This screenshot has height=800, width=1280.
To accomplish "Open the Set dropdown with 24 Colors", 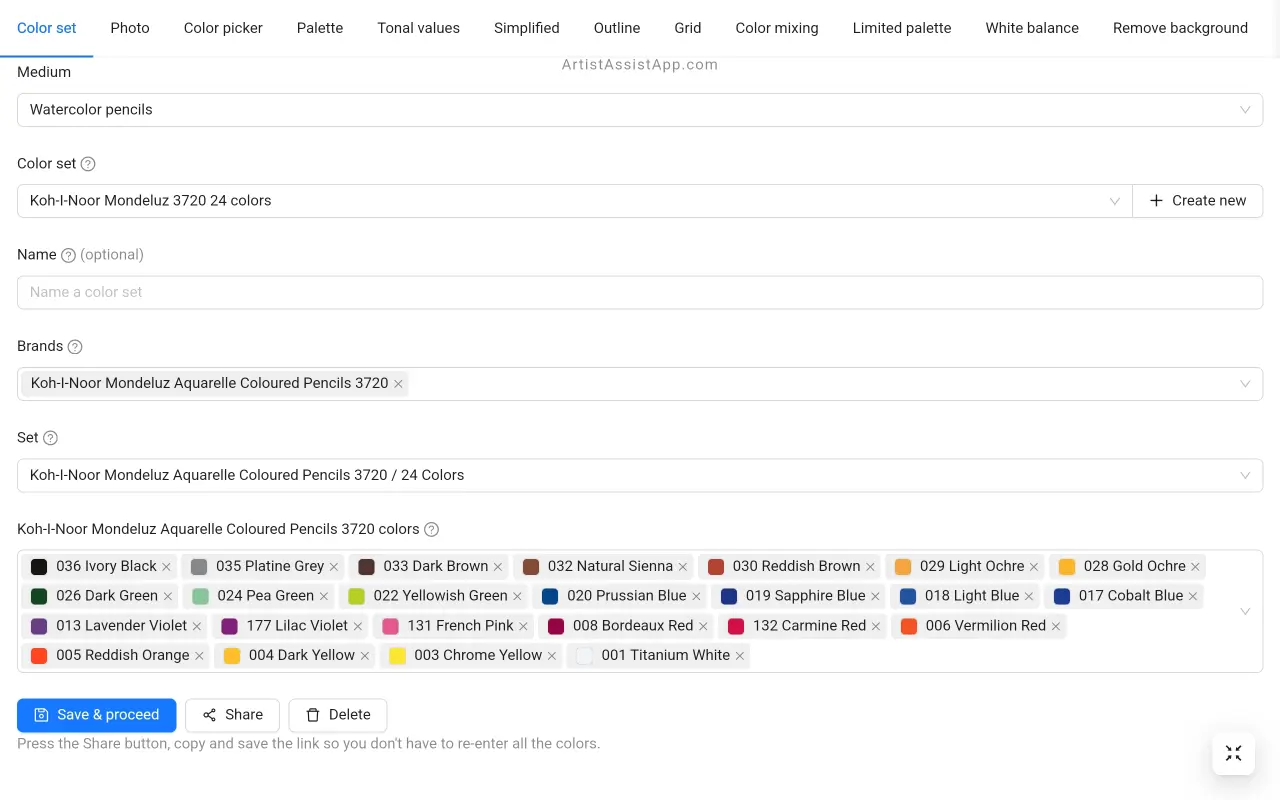I will click(x=640, y=475).
